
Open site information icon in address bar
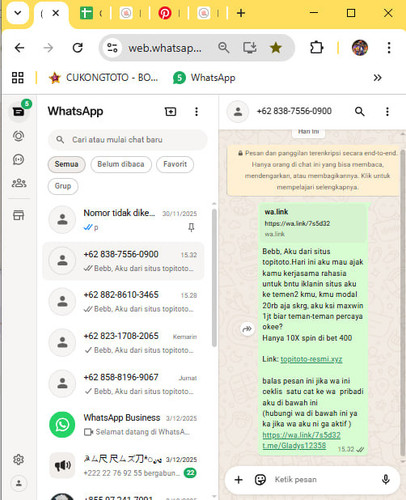coord(112,48)
